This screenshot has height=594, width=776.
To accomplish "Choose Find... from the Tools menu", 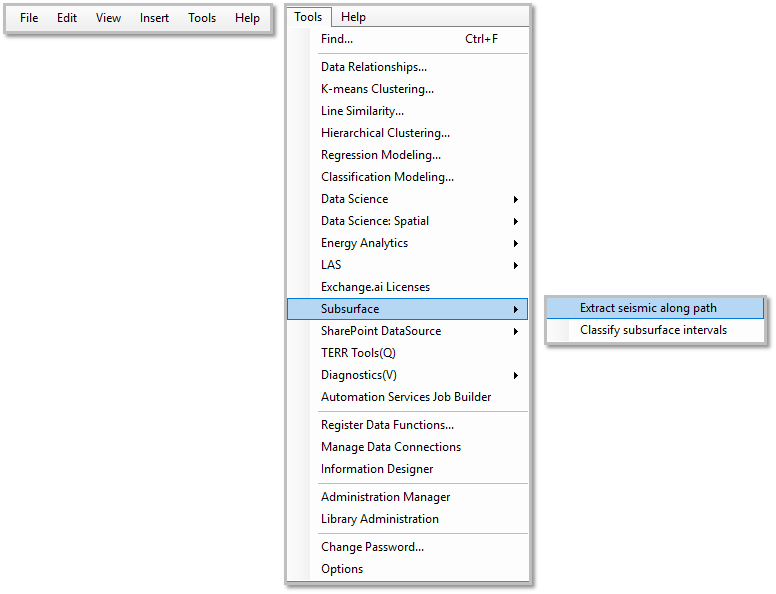I will click(x=408, y=39).
